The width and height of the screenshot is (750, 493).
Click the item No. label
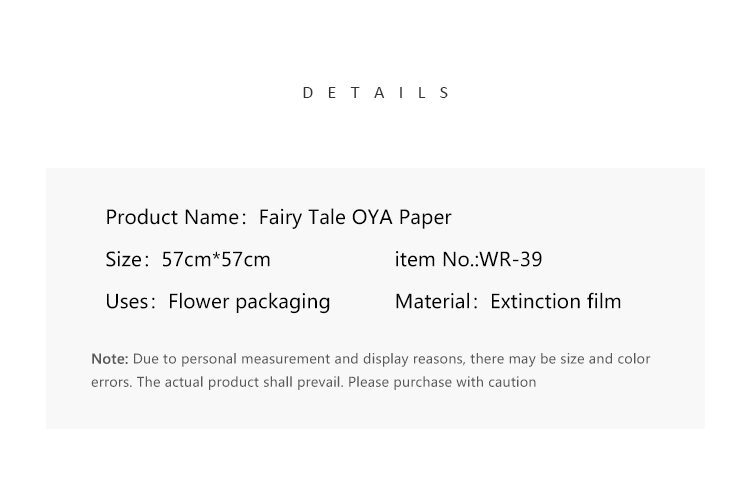click(436, 260)
